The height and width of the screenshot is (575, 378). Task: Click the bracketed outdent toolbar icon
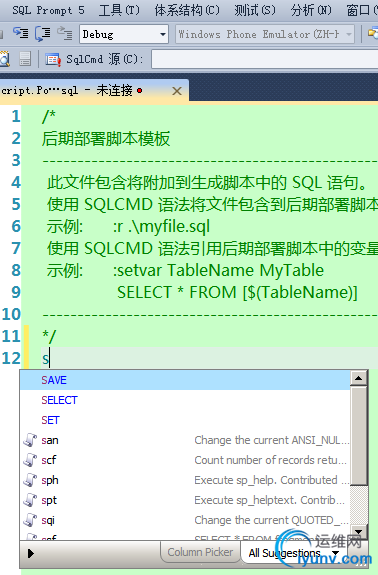click(43, 34)
